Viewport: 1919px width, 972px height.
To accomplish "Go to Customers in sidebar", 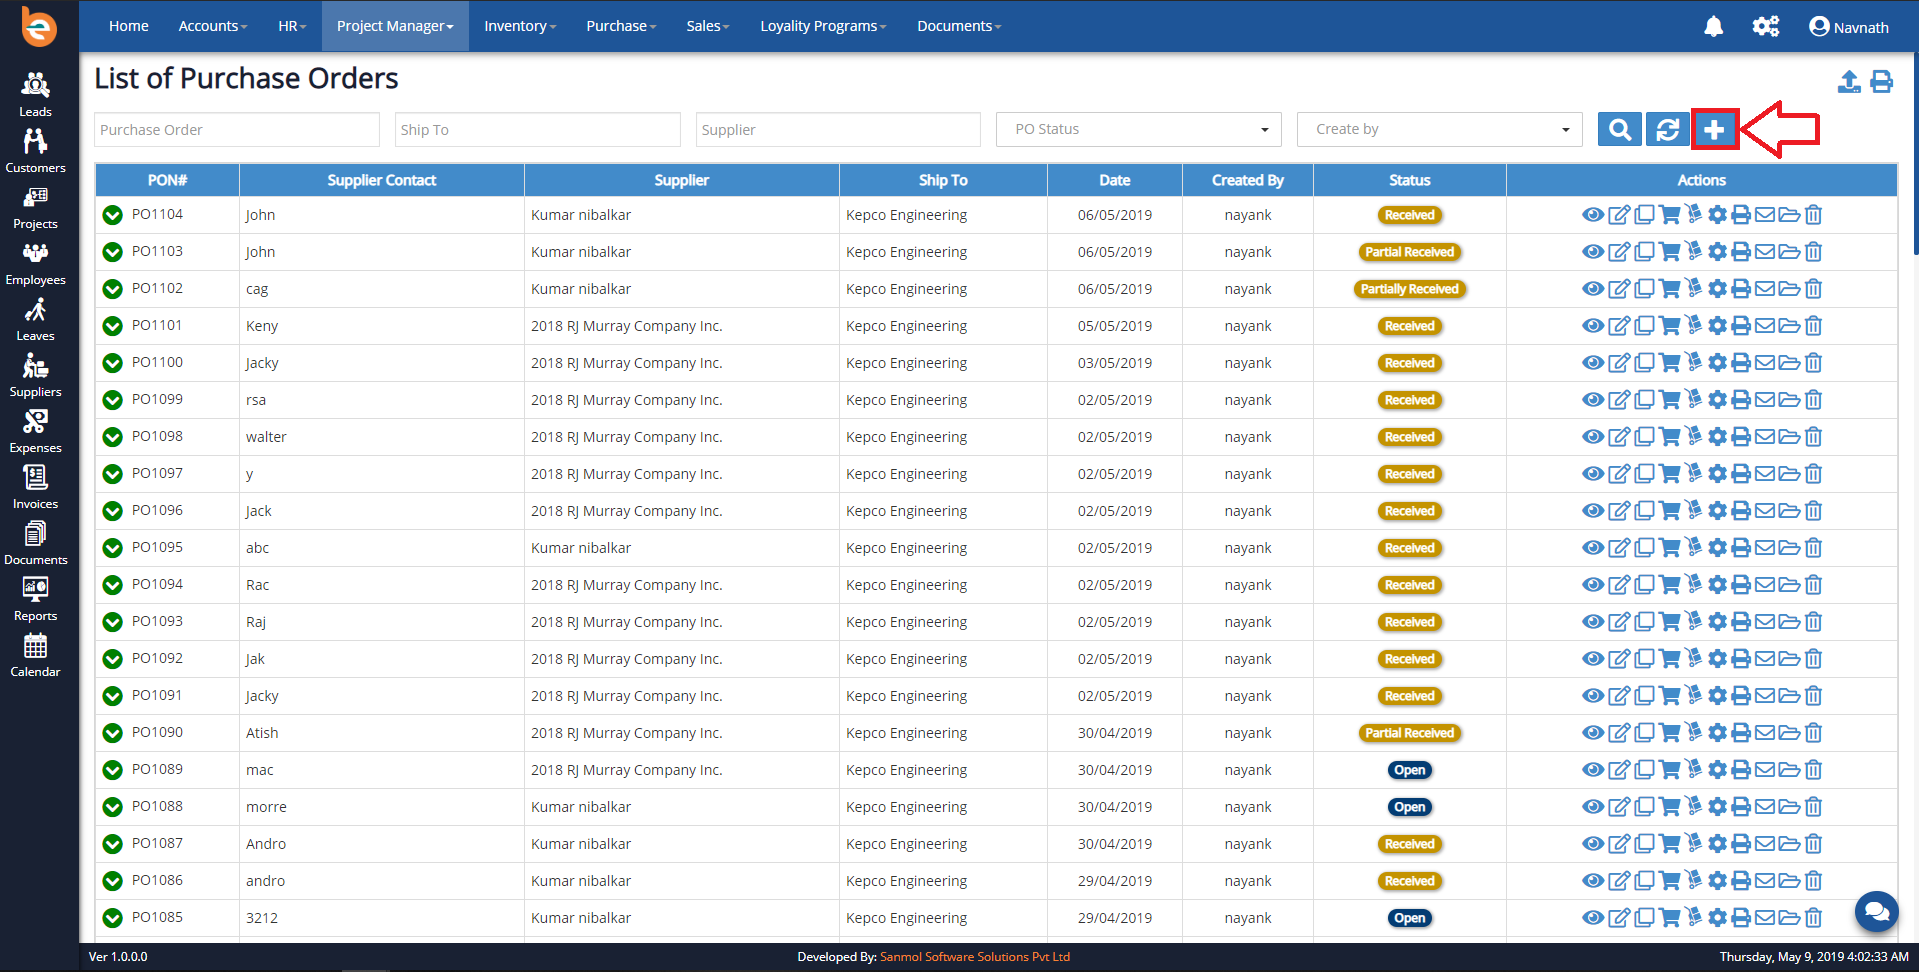I will [36, 150].
